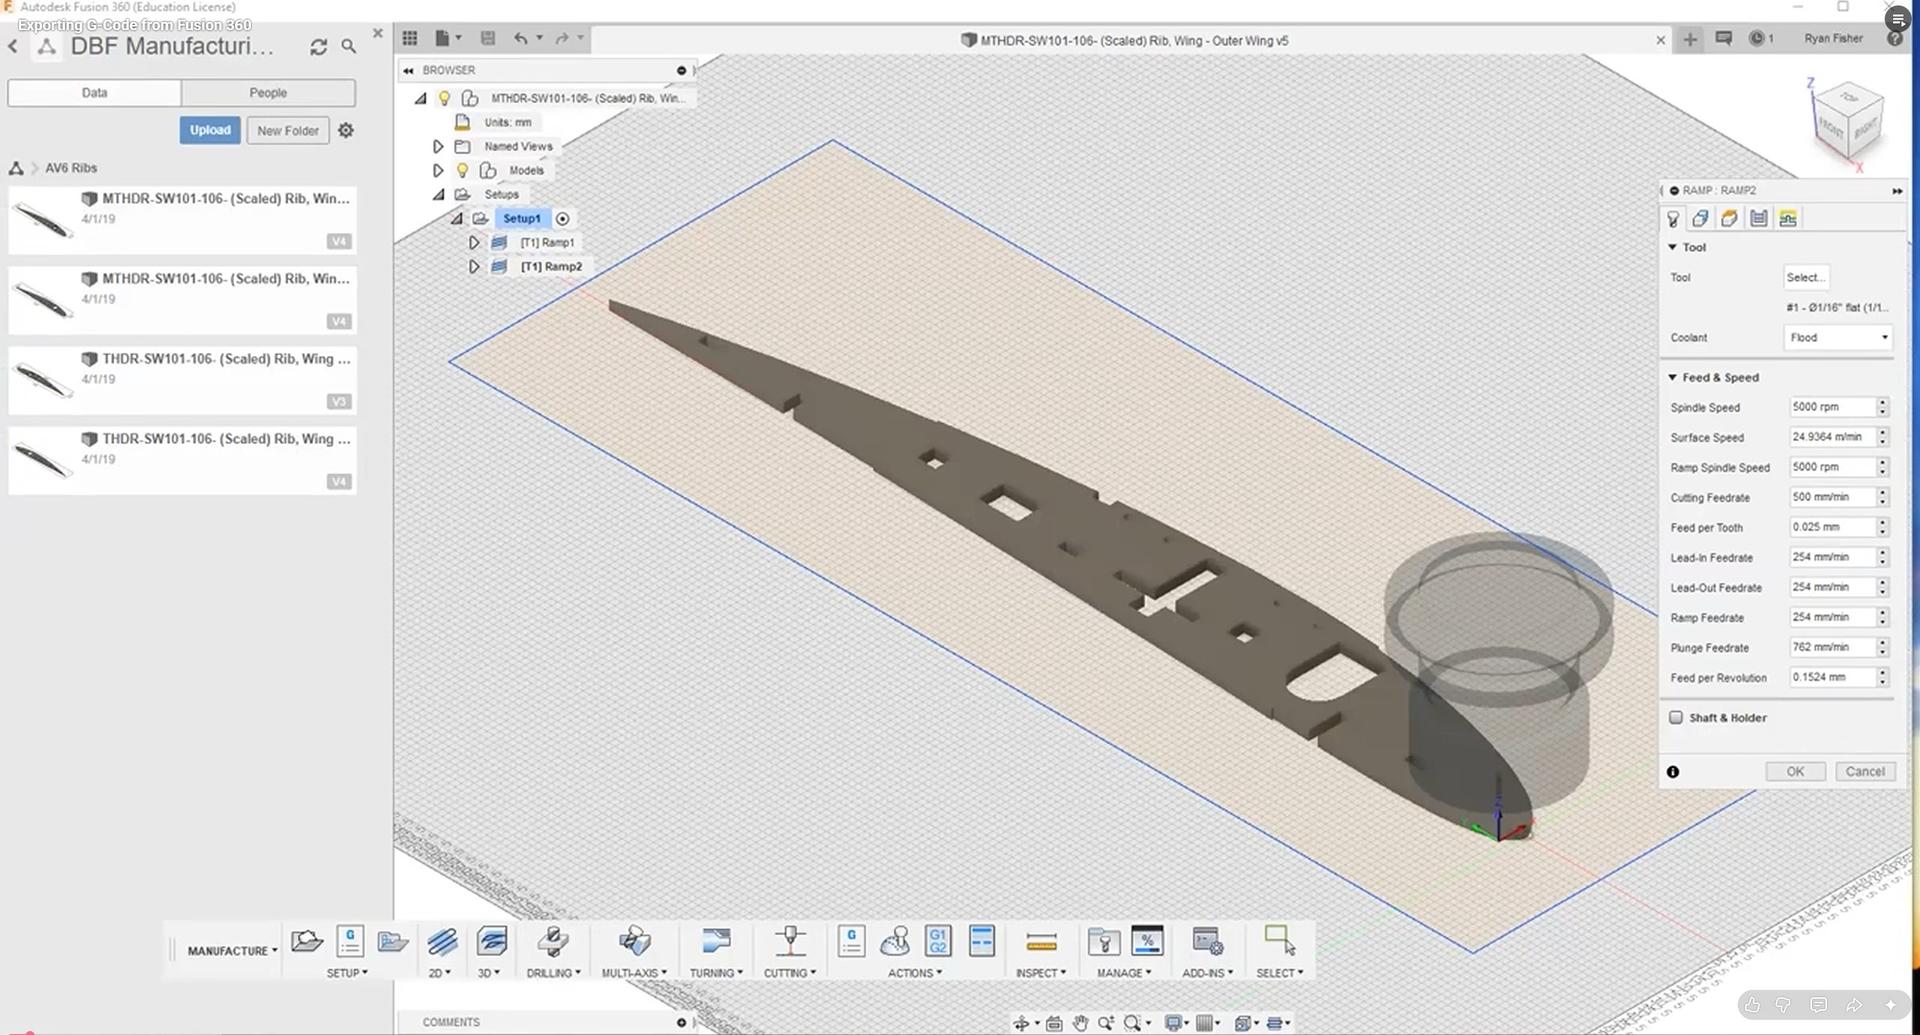
Task: Open the Linking tab in RAMP2 dialog
Action: click(x=1789, y=218)
